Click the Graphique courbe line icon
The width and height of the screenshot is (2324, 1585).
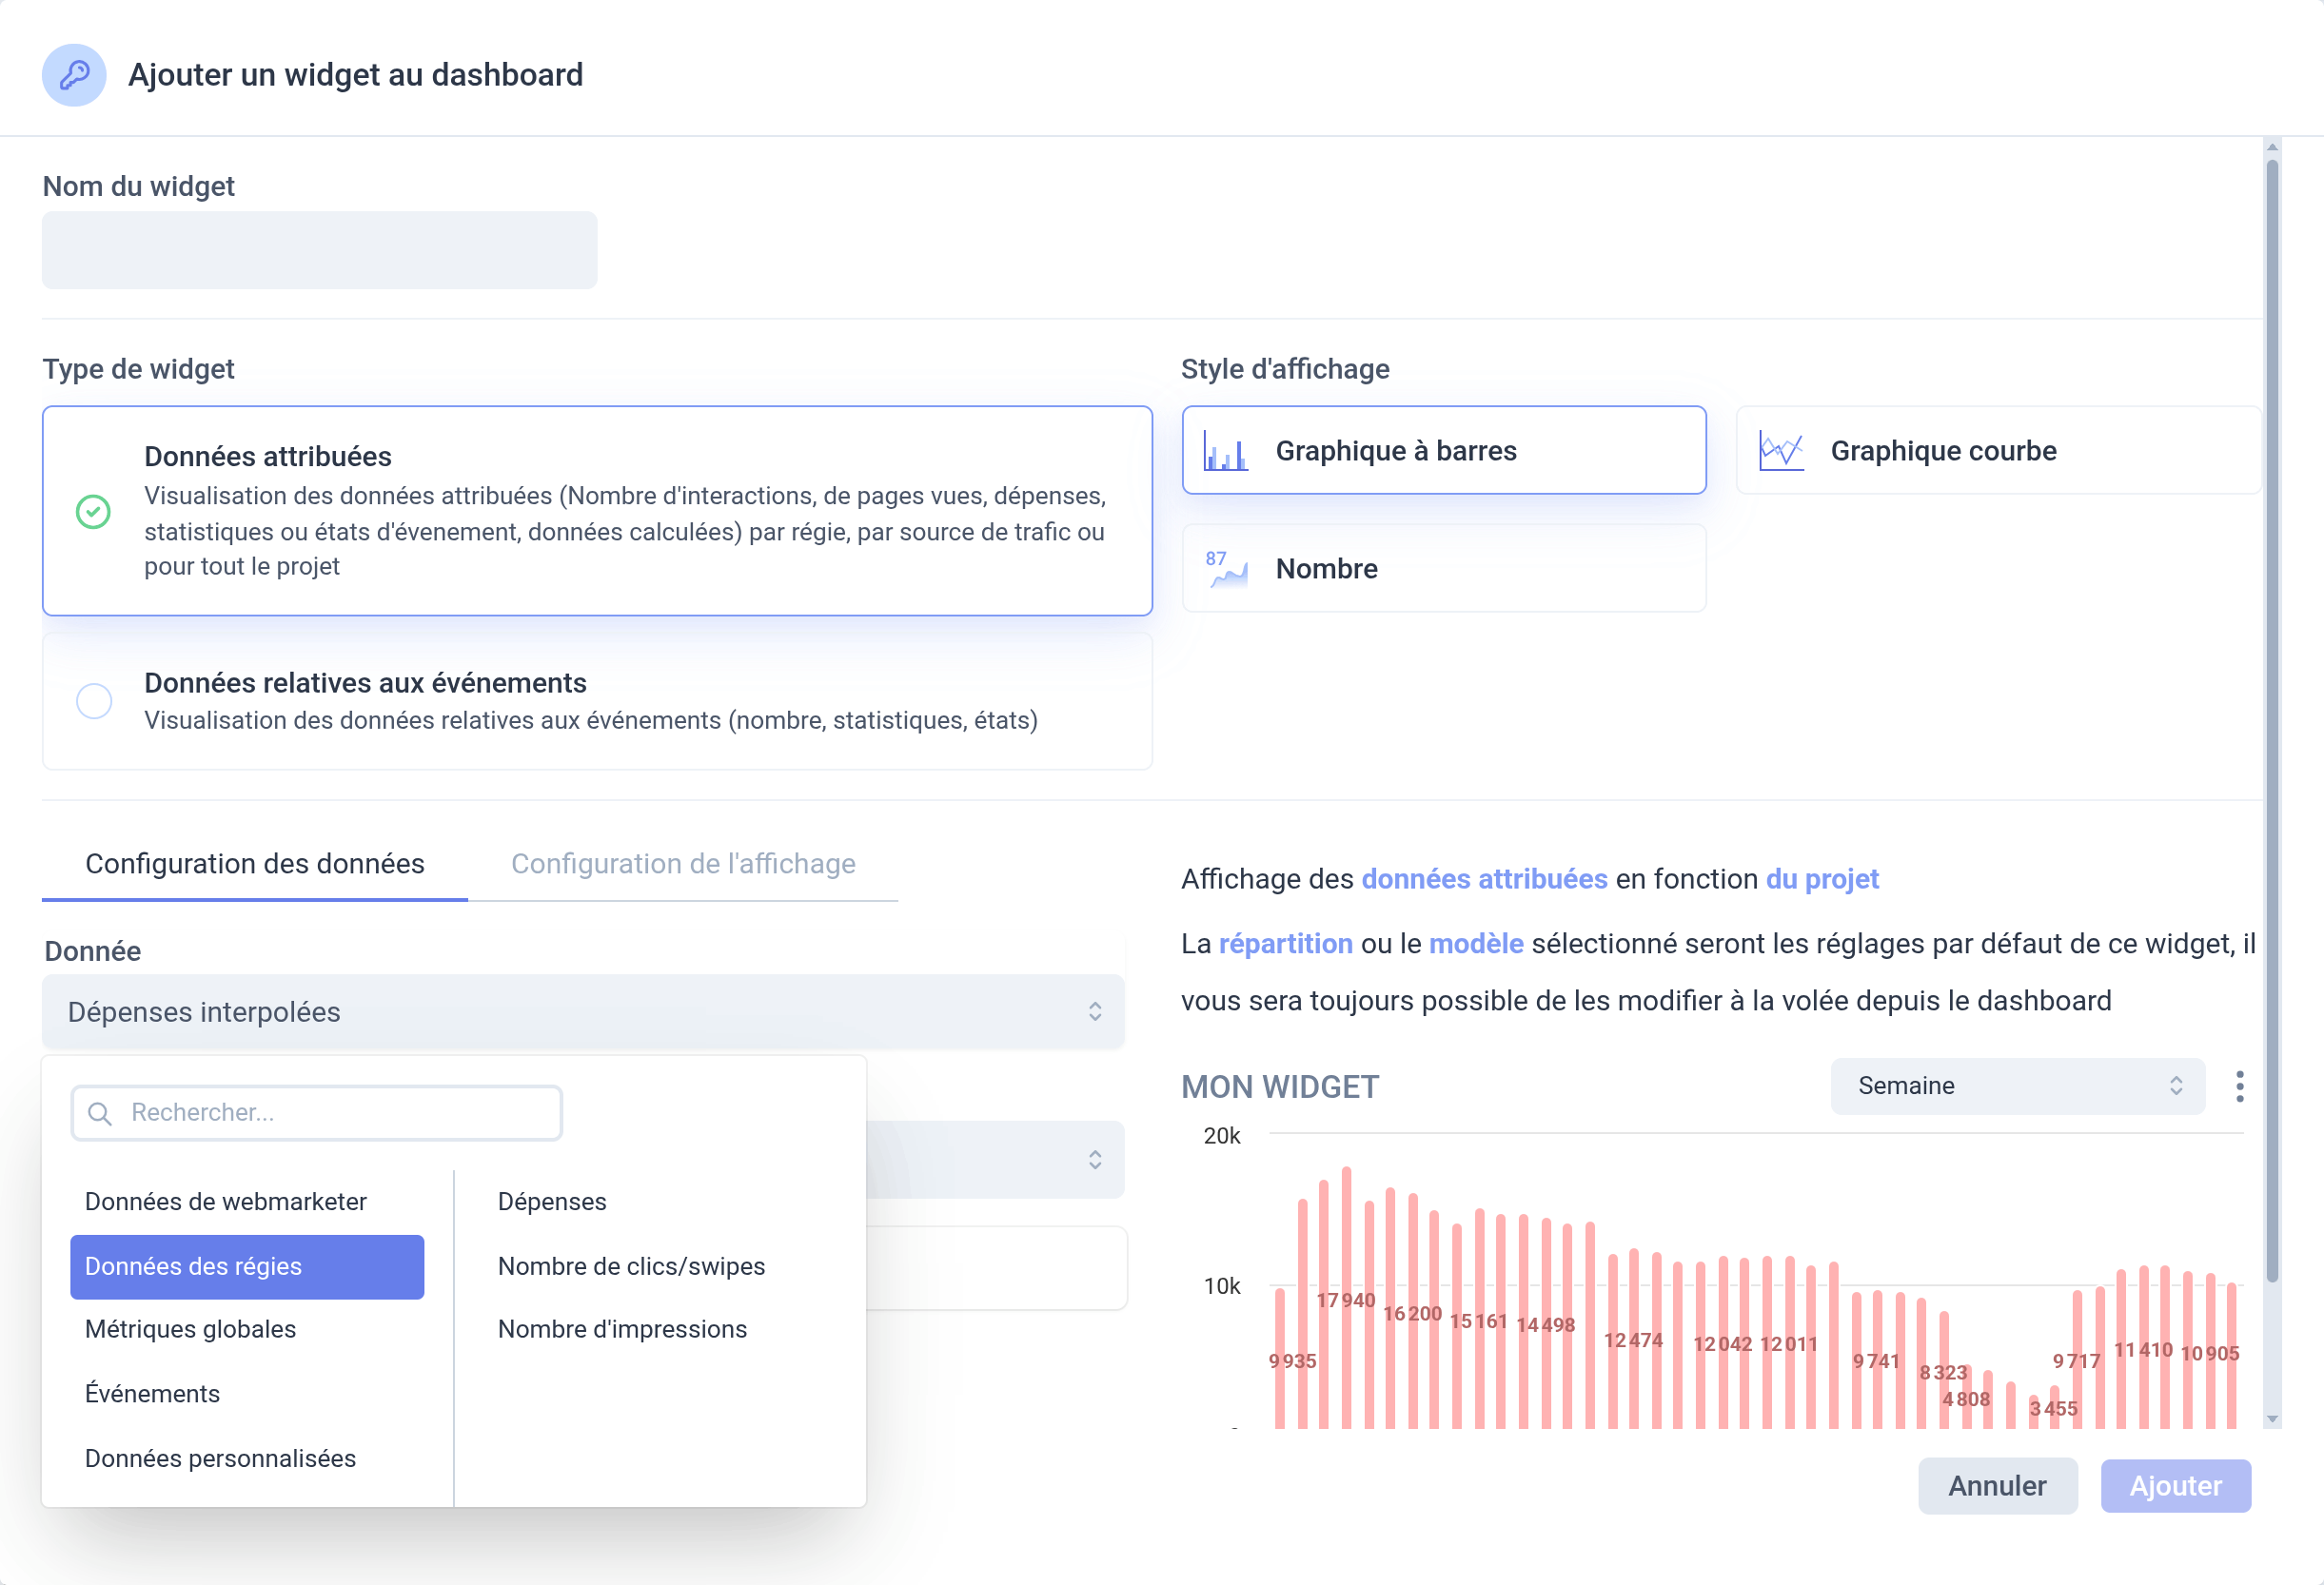[x=1780, y=451]
